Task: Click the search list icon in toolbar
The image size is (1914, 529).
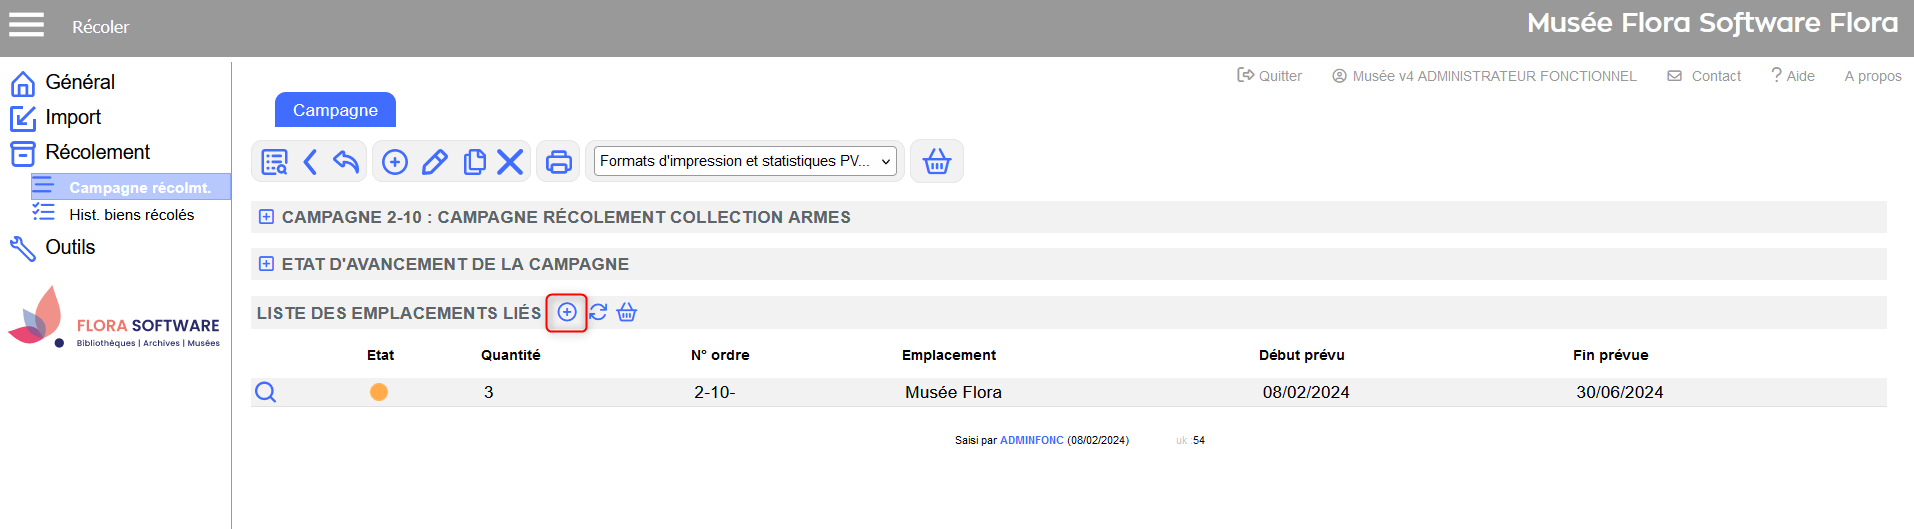Action: [274, 162]
